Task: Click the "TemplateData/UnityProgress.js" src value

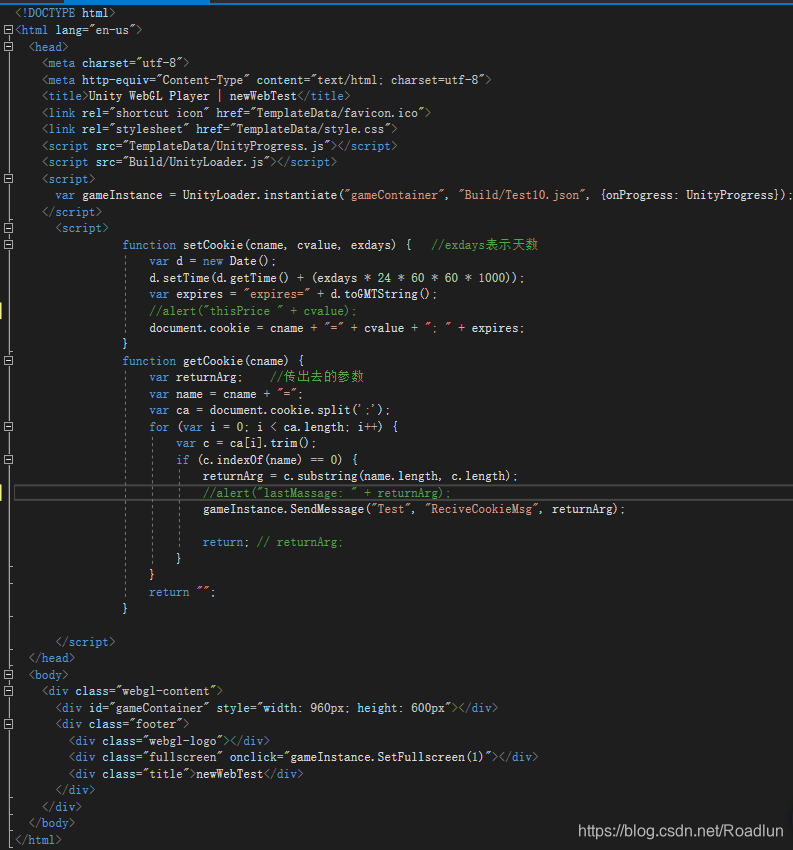Action: click(x=227, y=146)
